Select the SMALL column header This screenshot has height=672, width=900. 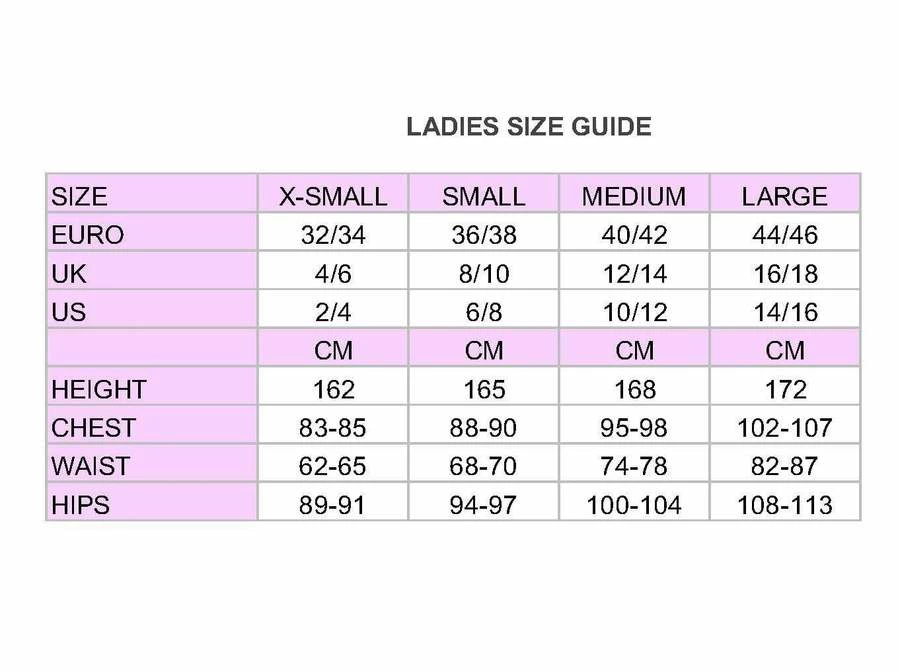point(483,196)
